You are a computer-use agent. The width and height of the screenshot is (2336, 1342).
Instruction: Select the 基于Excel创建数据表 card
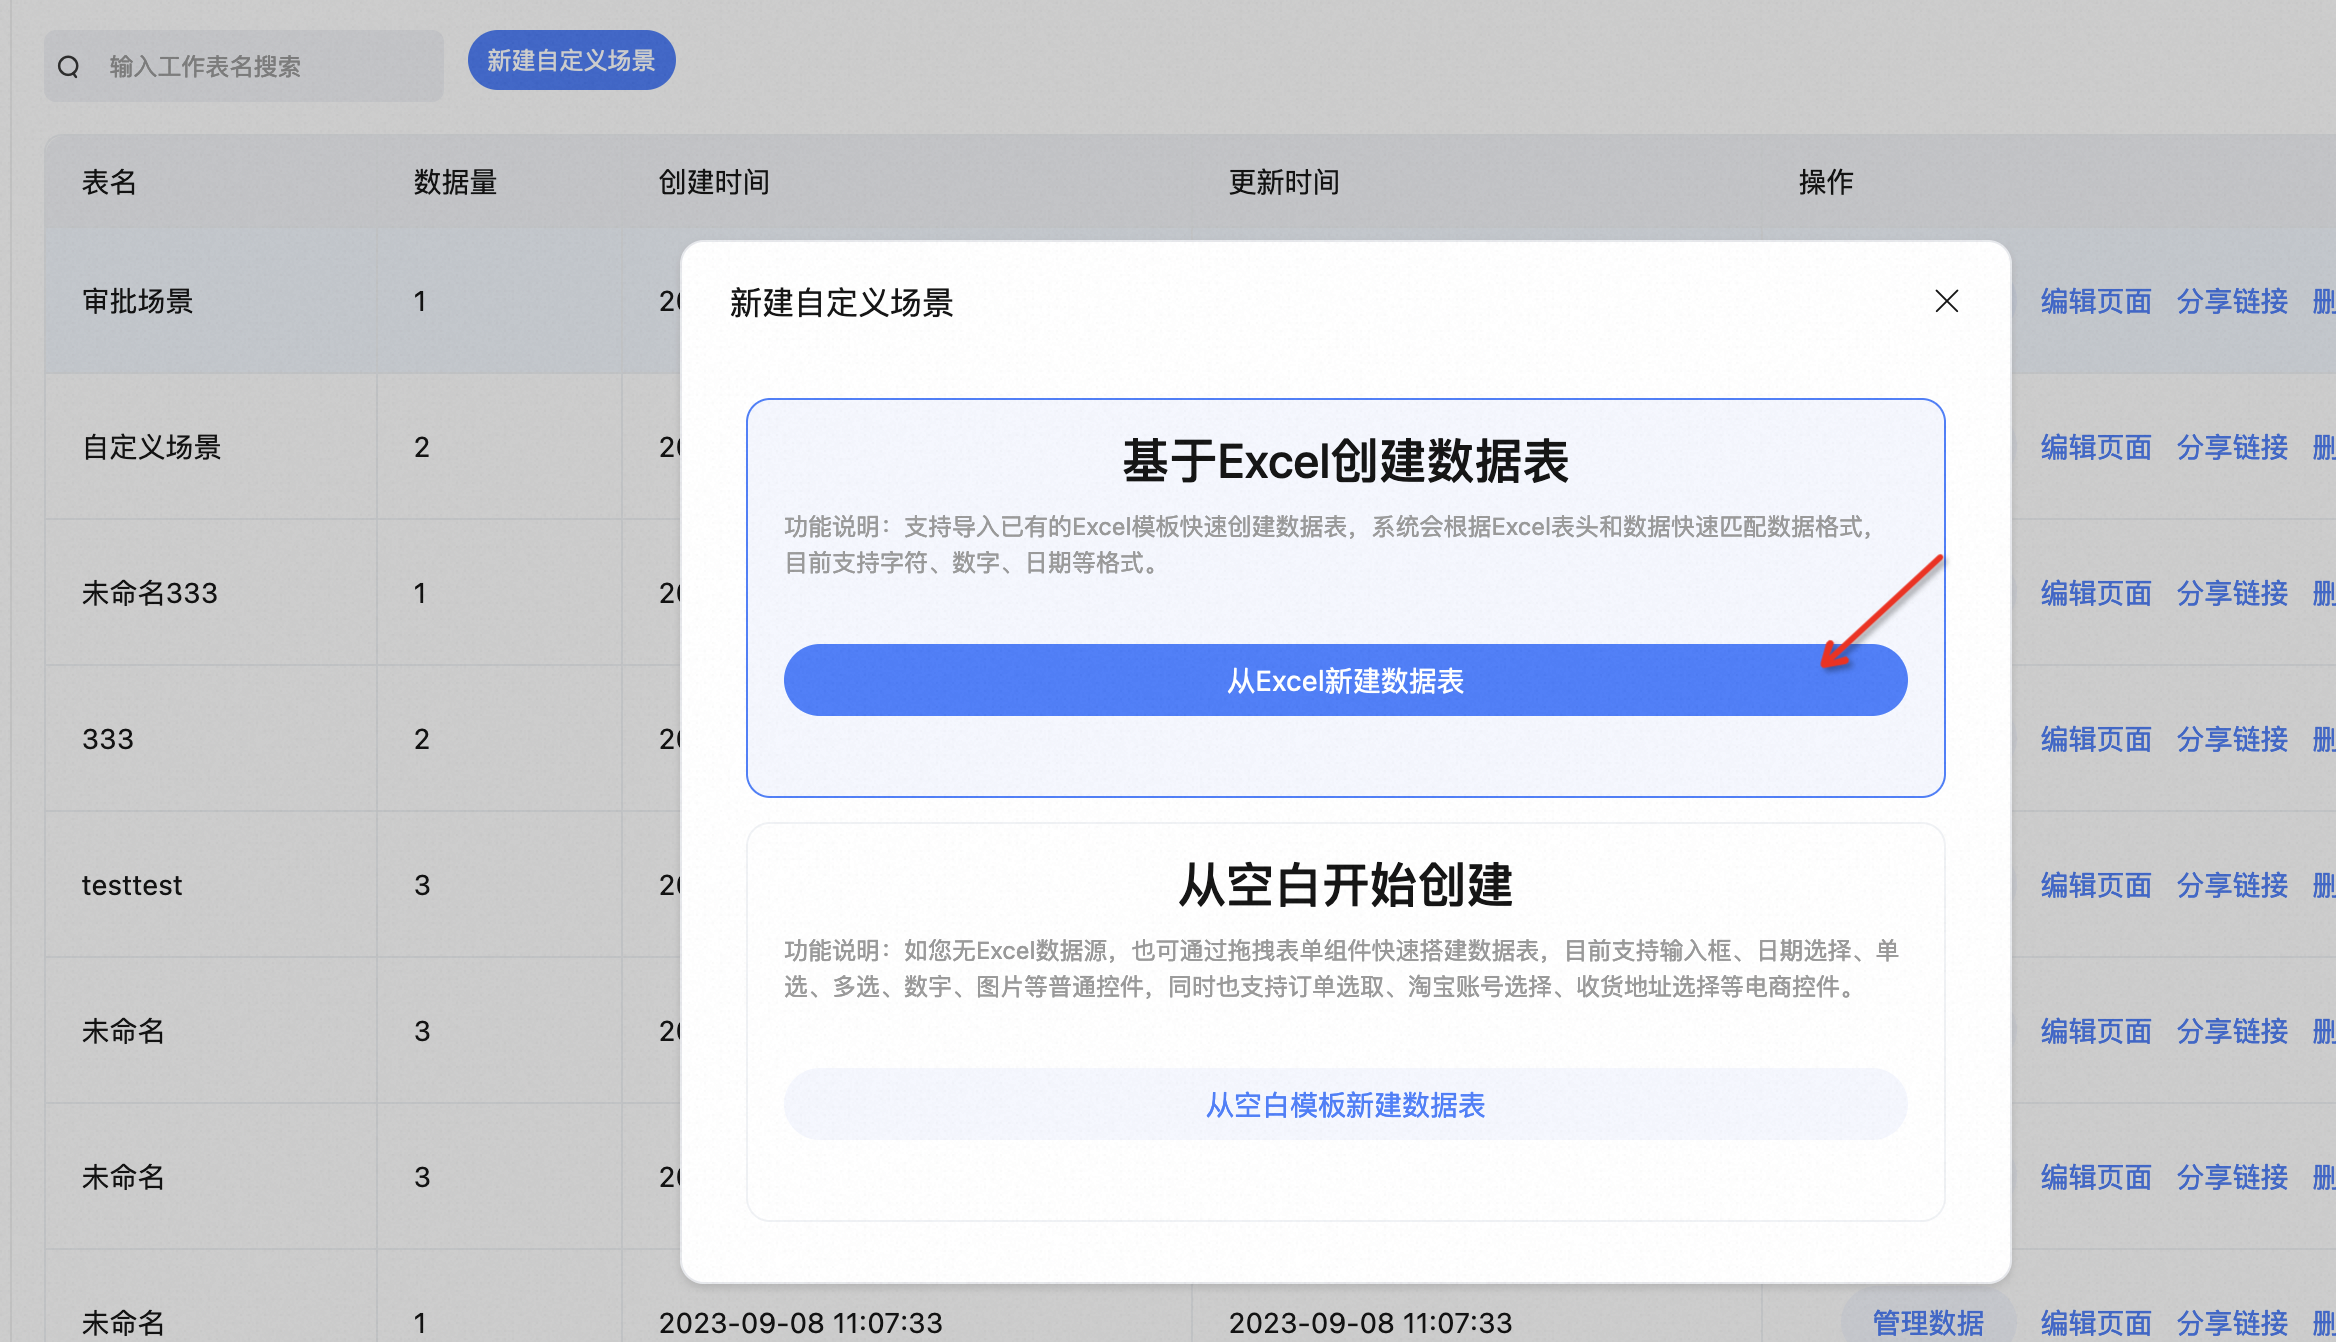tap(1345, 462)
